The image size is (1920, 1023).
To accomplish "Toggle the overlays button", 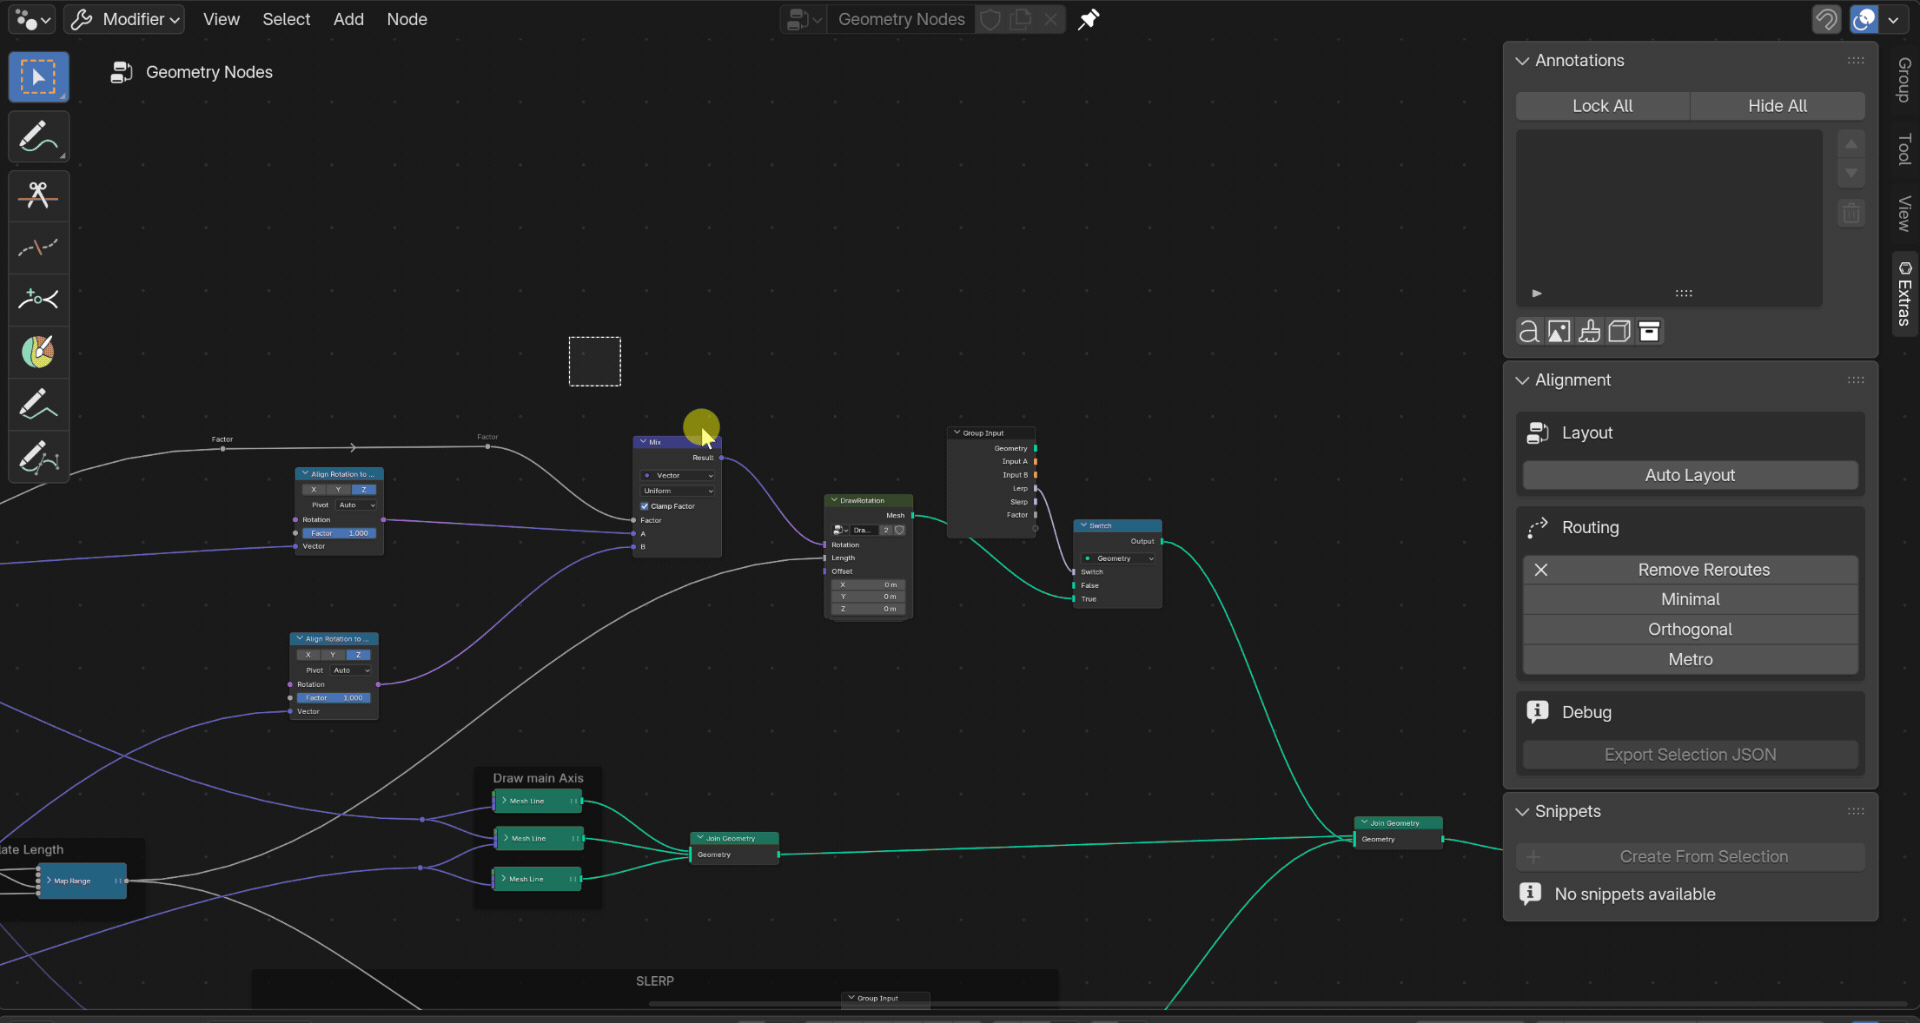I will [1864, 19].
